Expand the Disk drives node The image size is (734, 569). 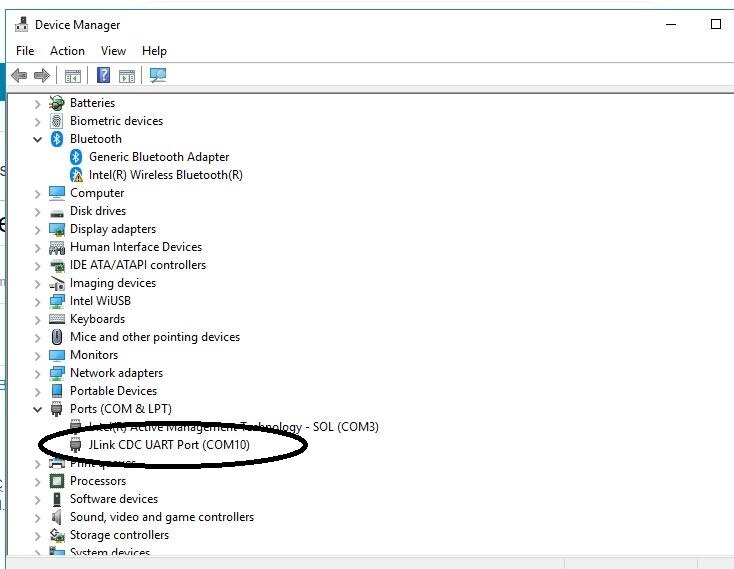click(x=37, y=212)
